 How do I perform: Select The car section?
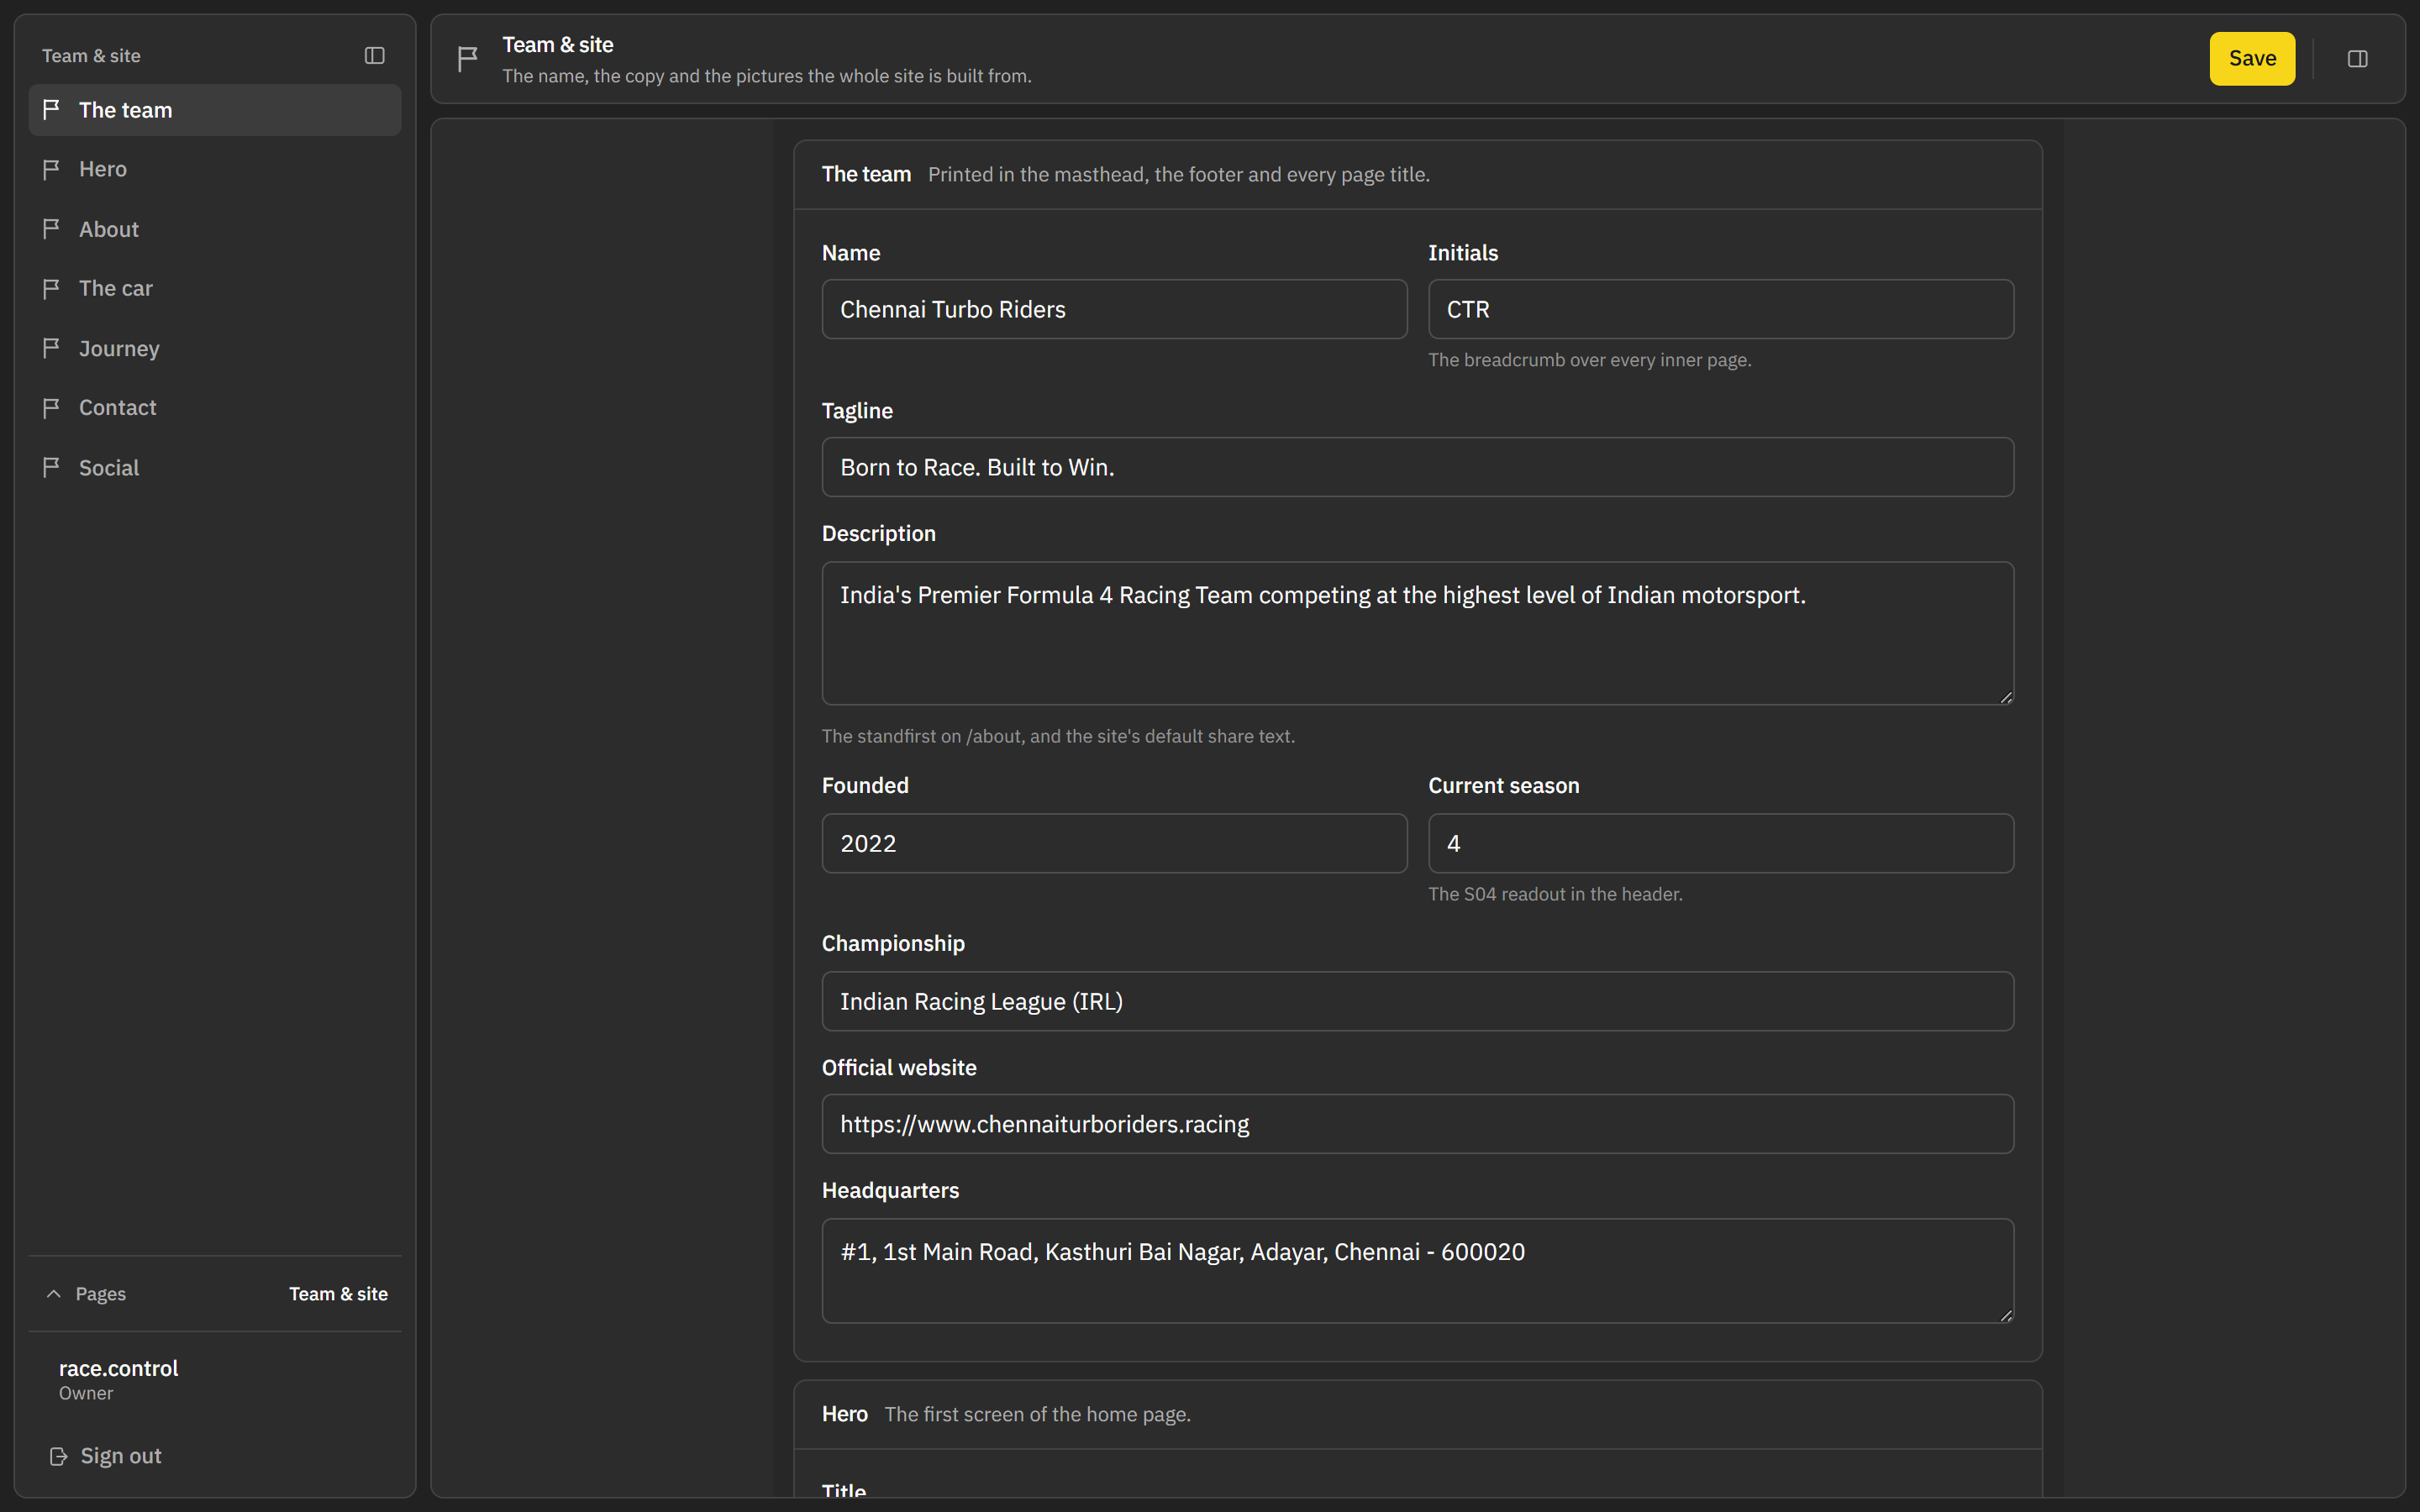click(x=215, y=288)
